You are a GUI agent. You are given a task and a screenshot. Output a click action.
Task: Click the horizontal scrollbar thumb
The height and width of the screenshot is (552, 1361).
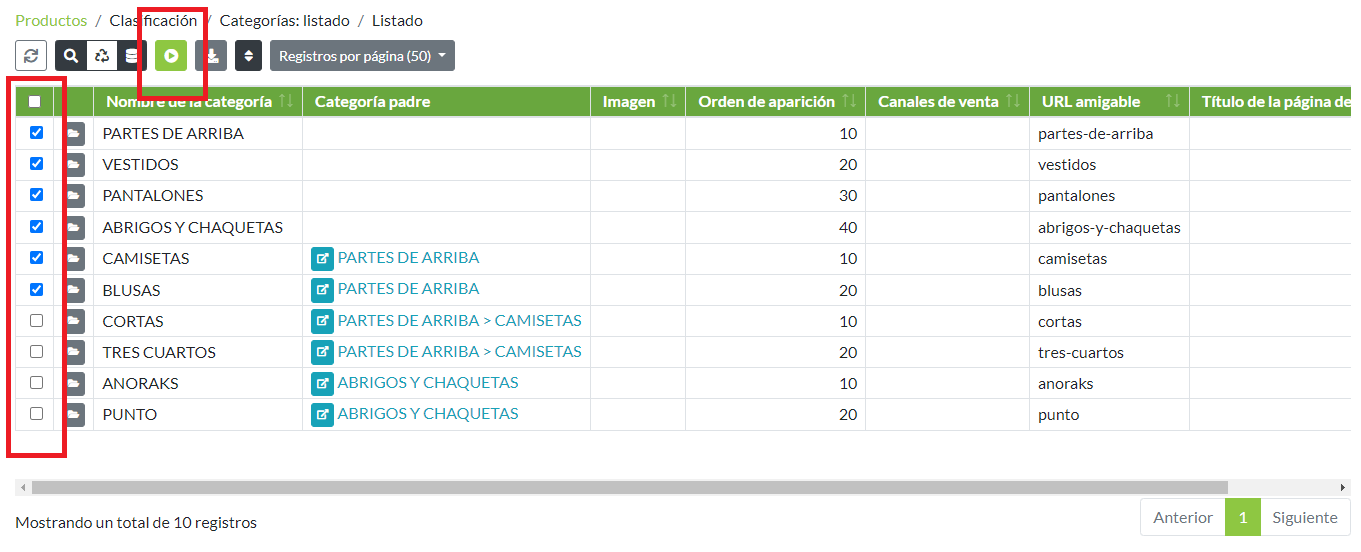(629, 487)
